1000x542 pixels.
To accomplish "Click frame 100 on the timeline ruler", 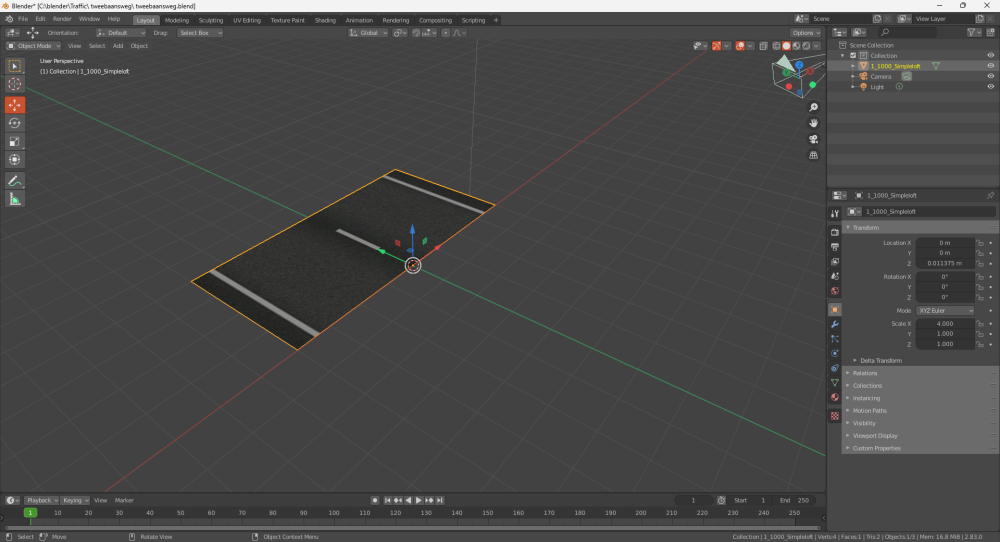I will click(334, 513).
